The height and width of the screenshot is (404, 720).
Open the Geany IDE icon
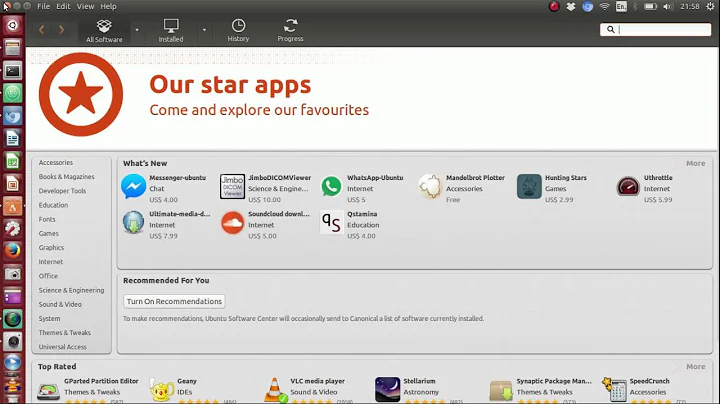click(x=162, y=391)
